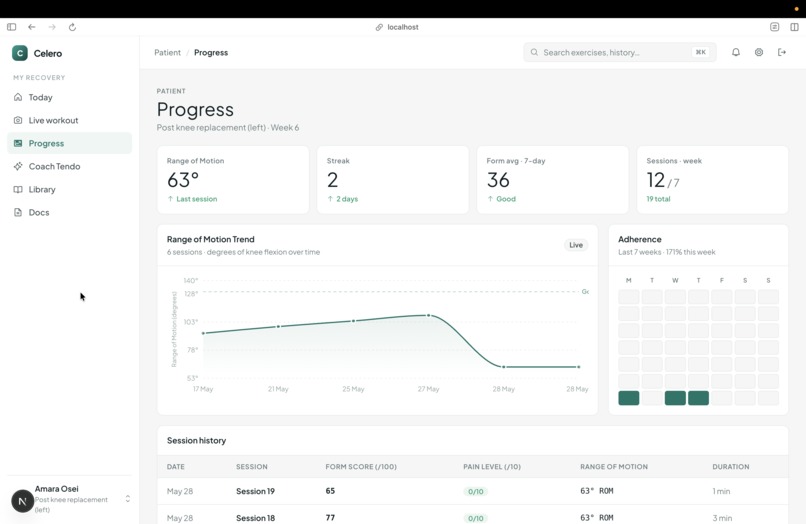
Task: Click the localhost address bar
Action: 397,27
